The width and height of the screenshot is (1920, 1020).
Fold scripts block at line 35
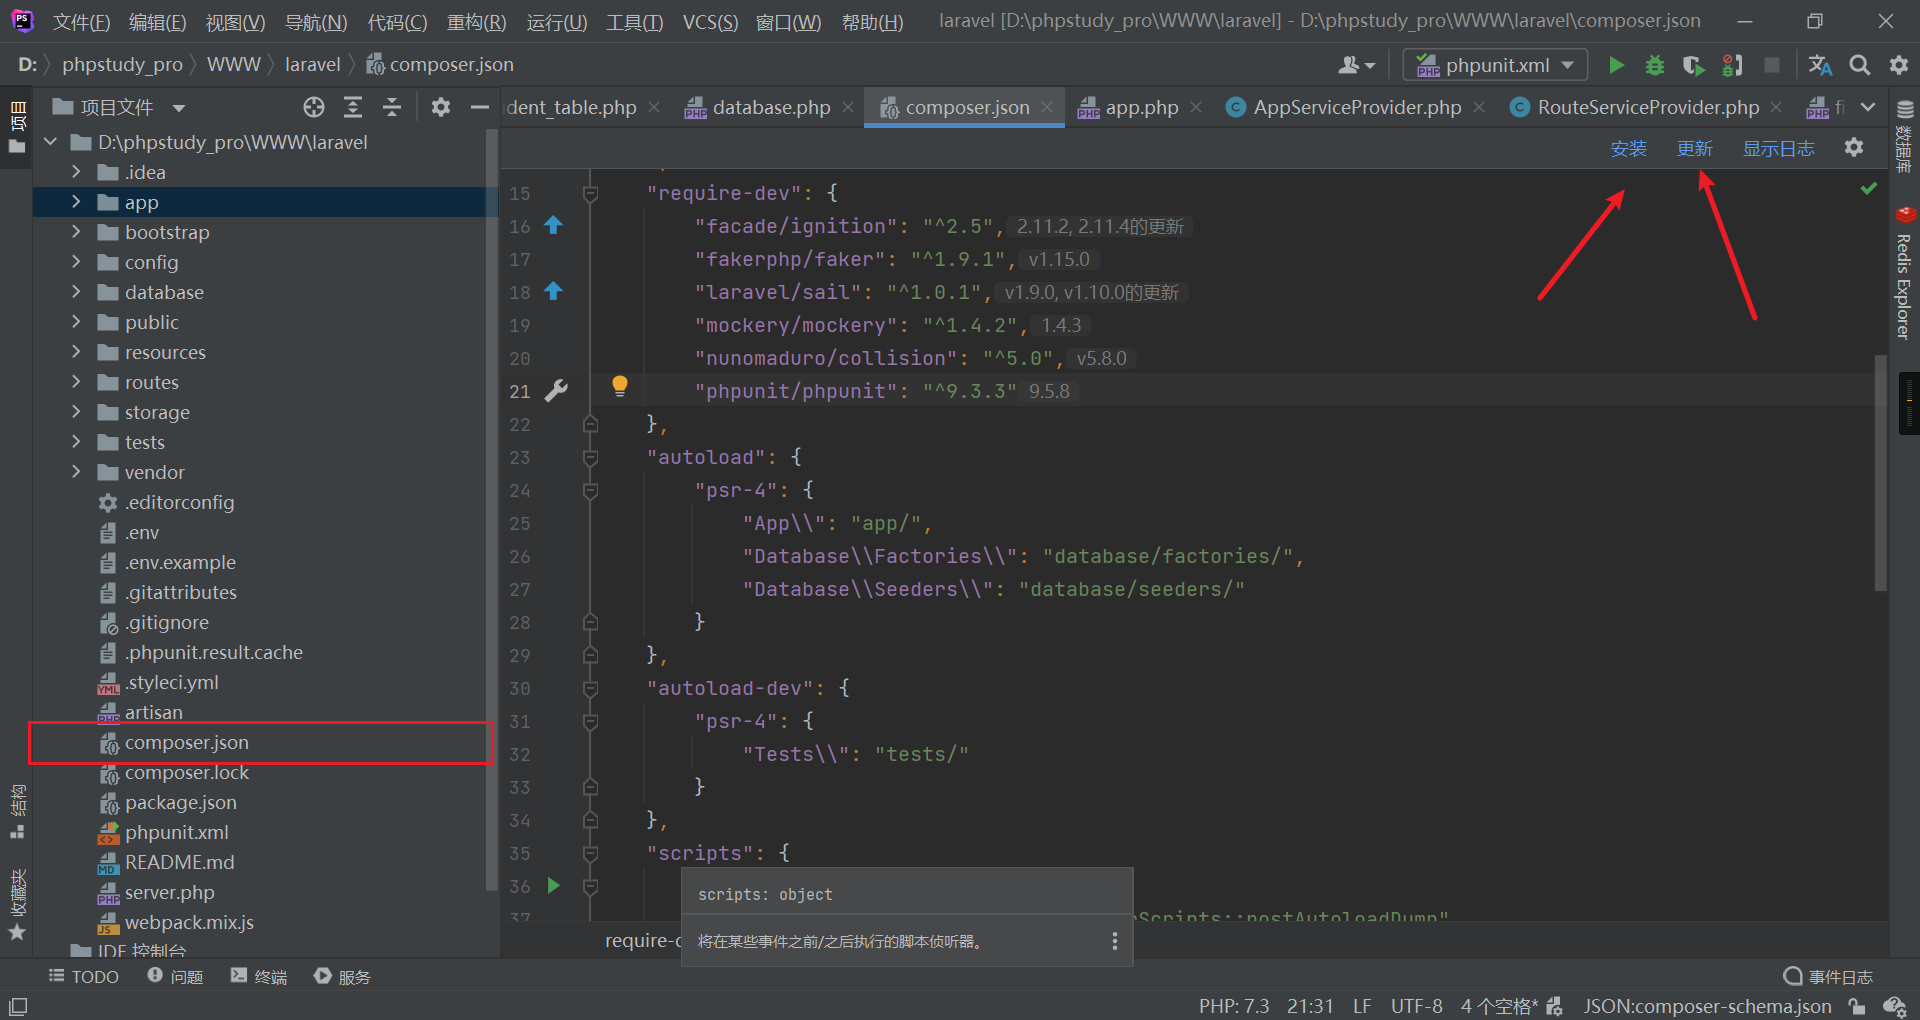point(591,853)
